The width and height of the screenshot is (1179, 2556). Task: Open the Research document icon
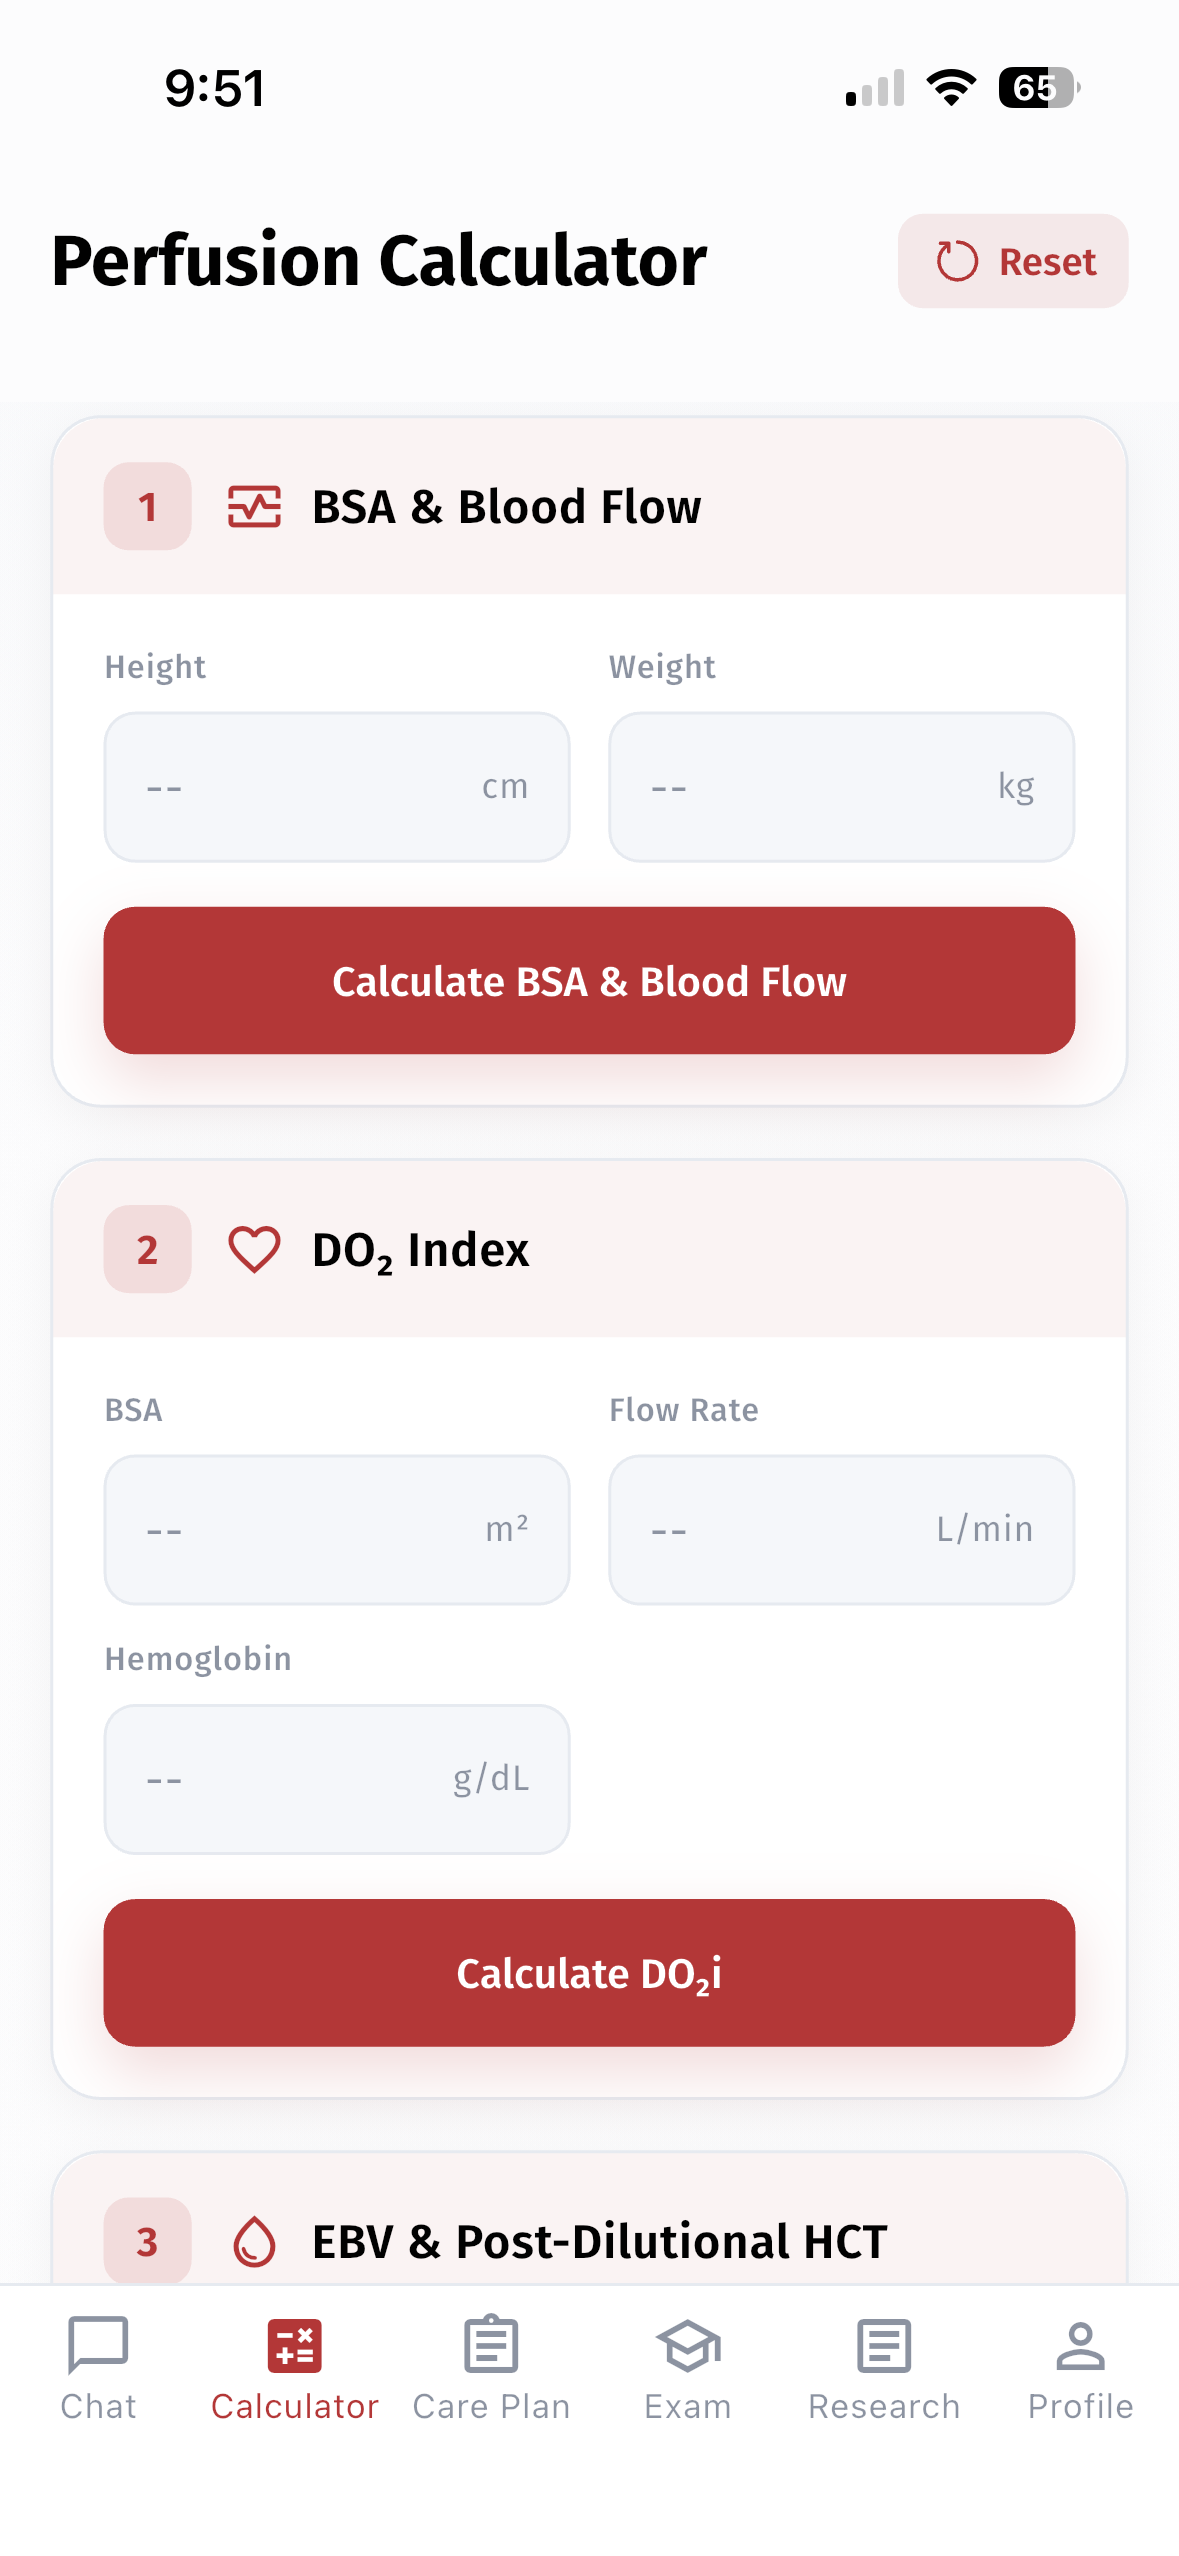click(884, 2345)
